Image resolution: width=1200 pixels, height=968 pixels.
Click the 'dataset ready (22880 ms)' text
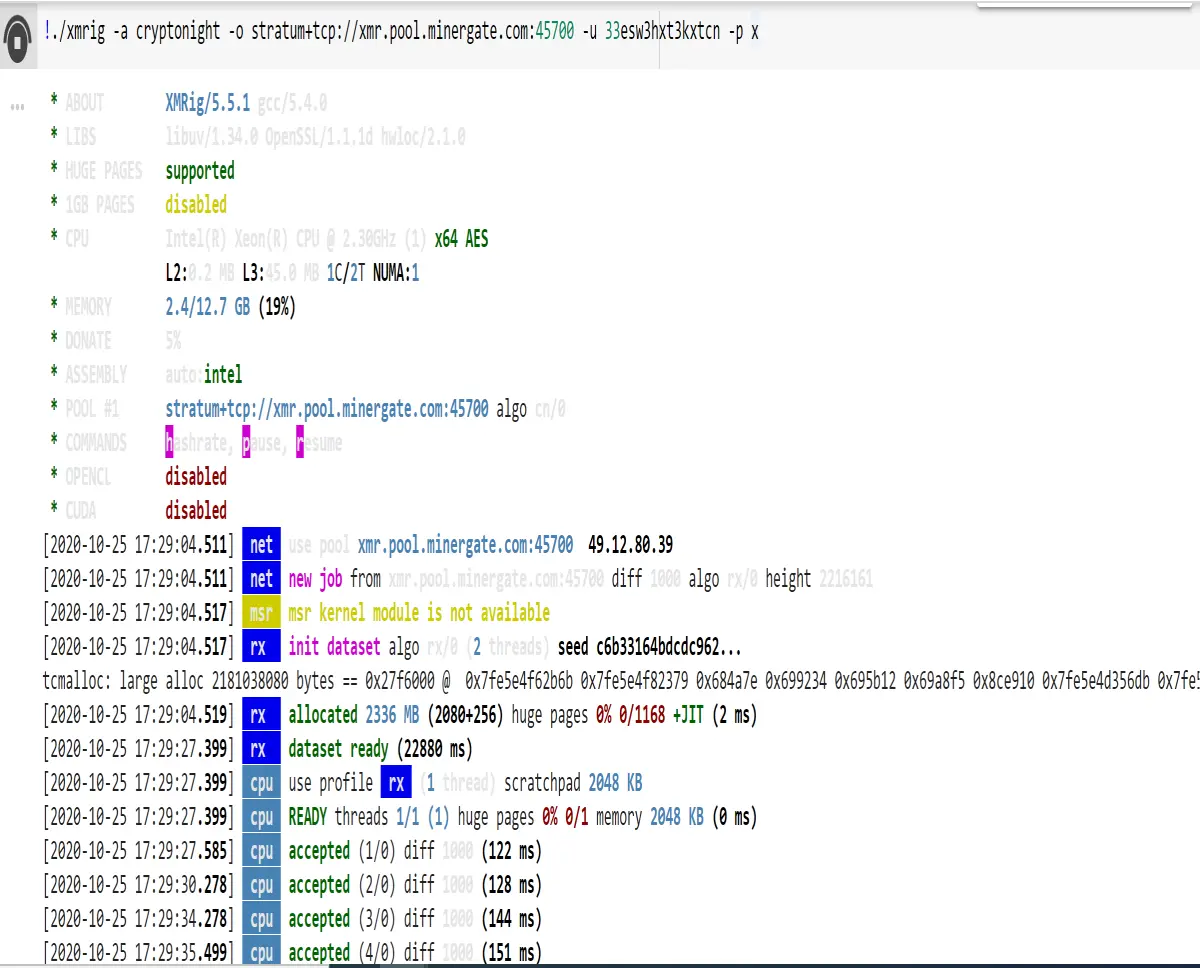coord(380,749)
